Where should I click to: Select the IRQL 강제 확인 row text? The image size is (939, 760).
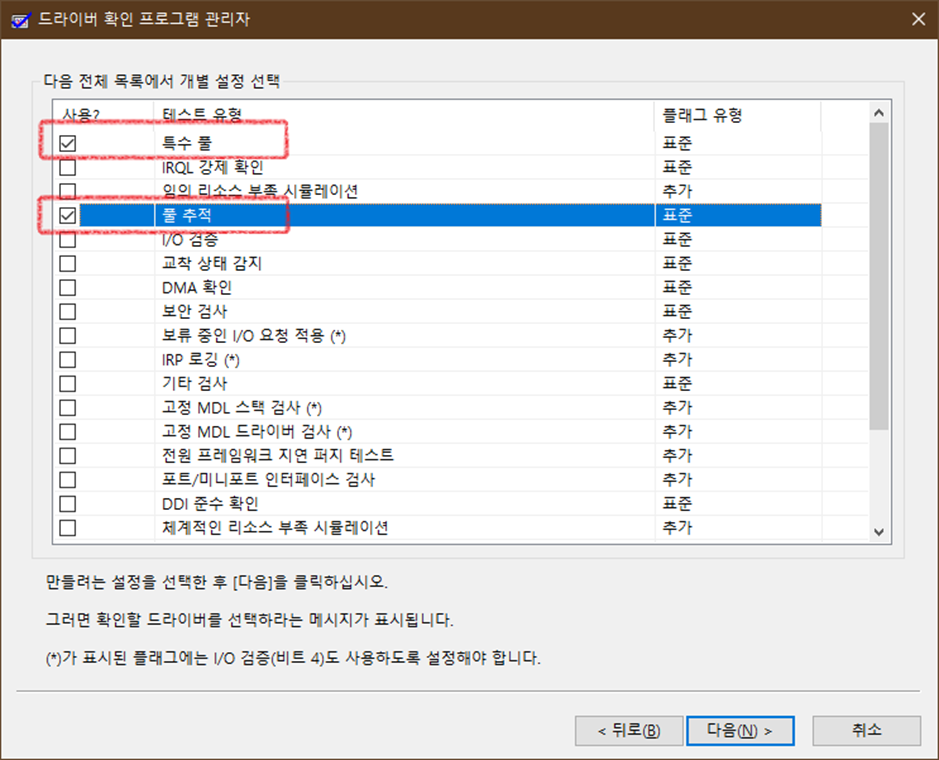pos(213,167)
